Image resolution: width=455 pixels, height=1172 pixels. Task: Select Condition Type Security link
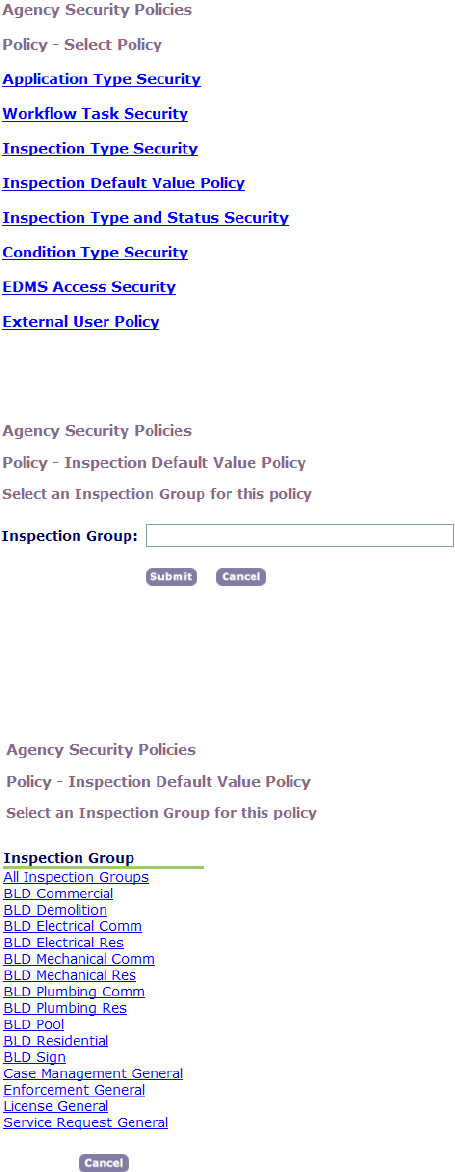96,253
